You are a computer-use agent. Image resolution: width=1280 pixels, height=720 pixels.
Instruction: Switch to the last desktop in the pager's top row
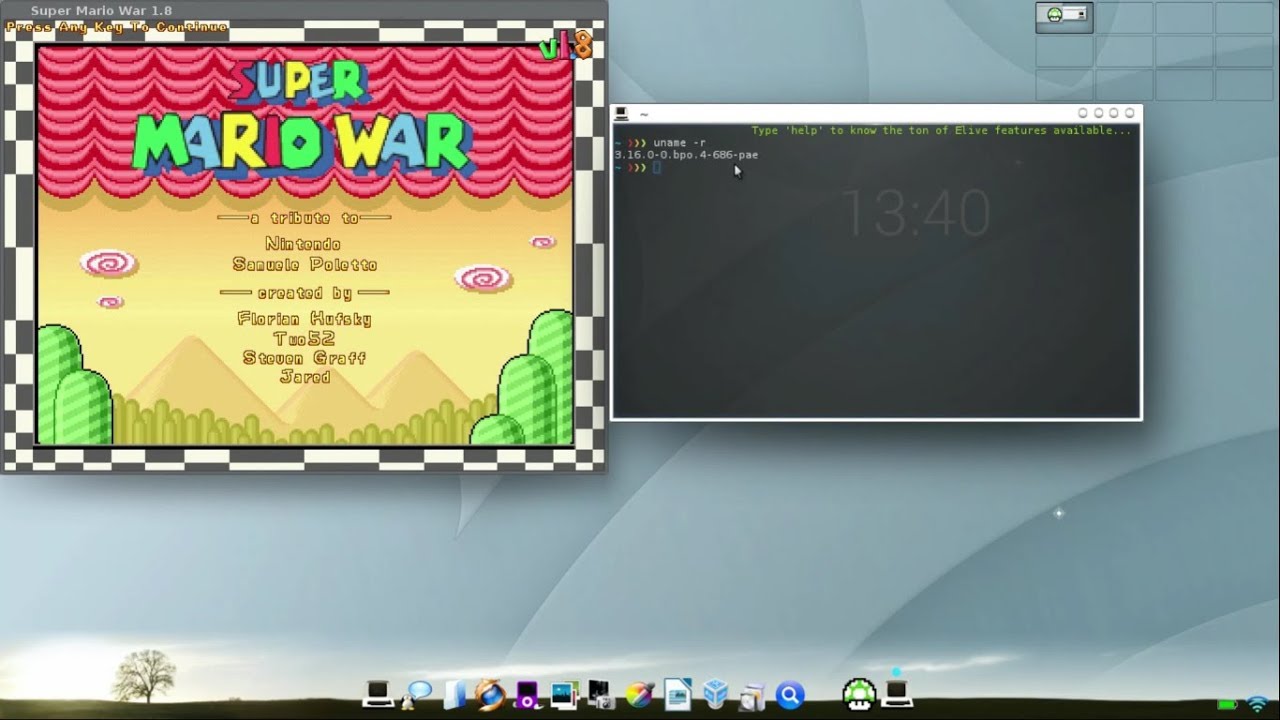tap(1243, 18)
